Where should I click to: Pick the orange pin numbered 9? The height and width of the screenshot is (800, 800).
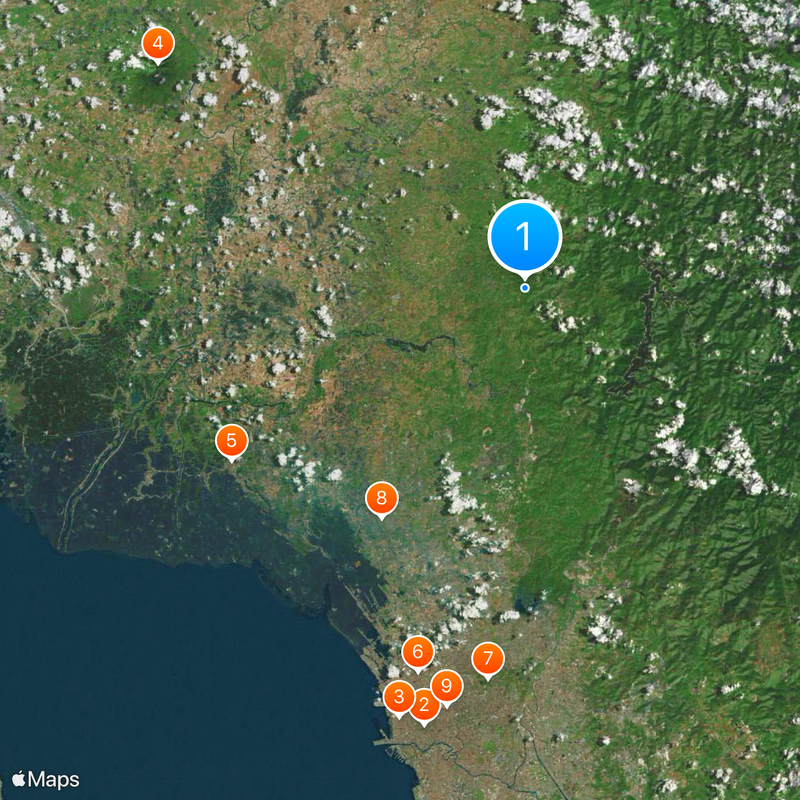coord(447,686)
